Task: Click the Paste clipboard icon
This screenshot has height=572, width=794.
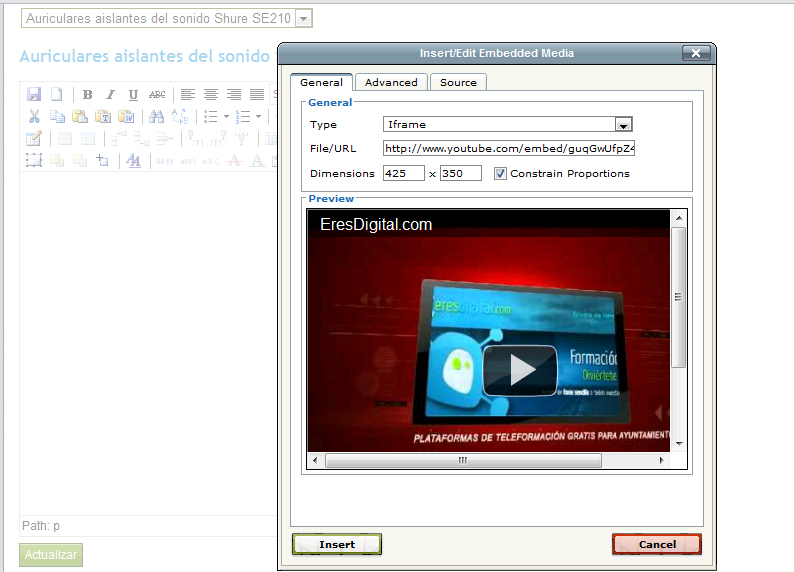Action: pos(80,117)
